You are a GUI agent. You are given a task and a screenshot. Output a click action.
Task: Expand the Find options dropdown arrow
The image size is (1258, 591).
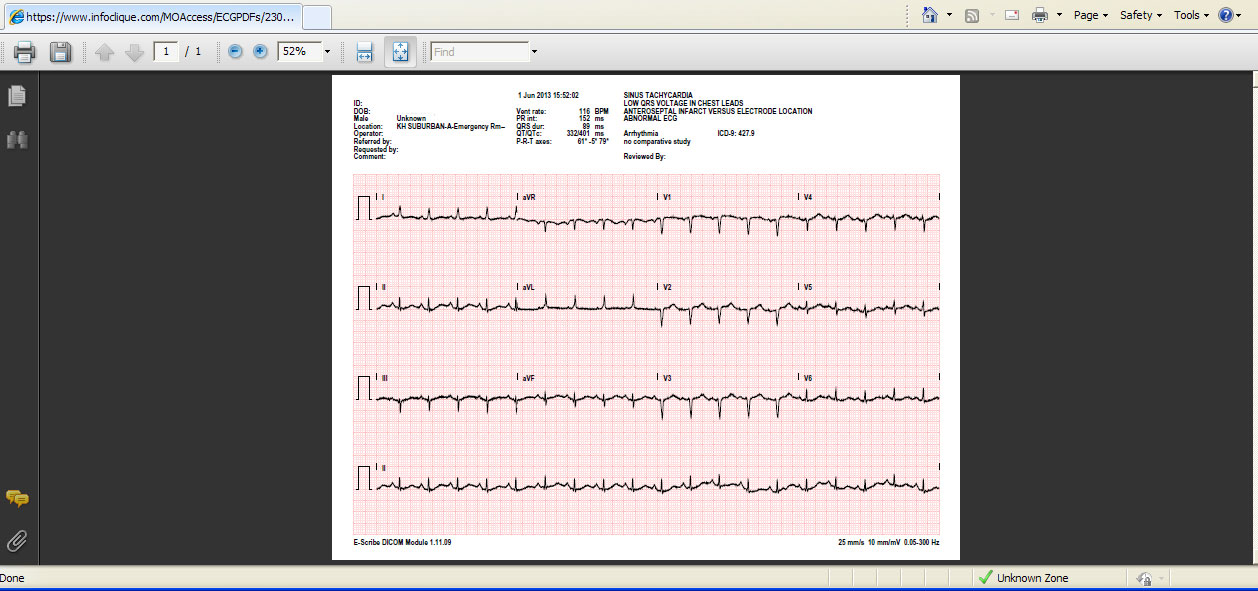[x=534, y=52]
